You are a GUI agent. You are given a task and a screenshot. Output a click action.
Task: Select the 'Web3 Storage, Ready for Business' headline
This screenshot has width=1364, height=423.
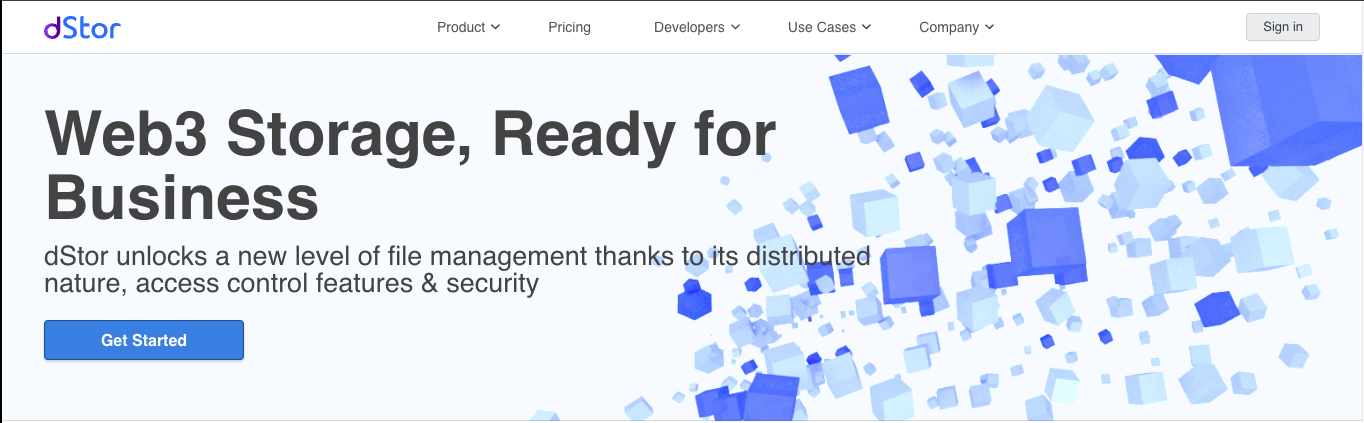pos(410,165)
